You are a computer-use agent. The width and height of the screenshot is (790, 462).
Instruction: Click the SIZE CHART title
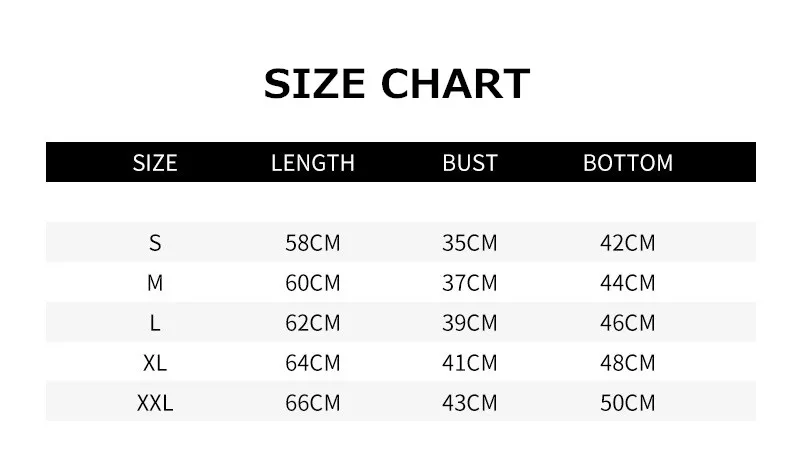point(397,84)
